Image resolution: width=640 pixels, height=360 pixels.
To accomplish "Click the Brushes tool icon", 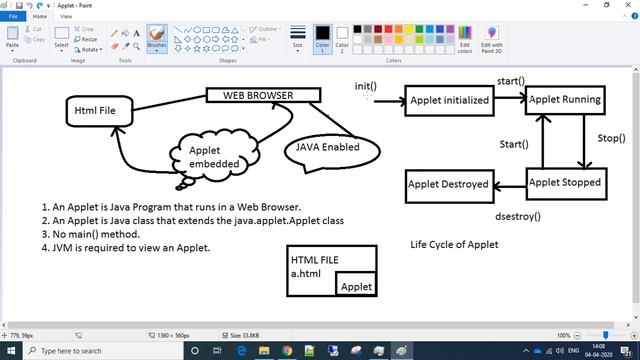I will [157, 34].
